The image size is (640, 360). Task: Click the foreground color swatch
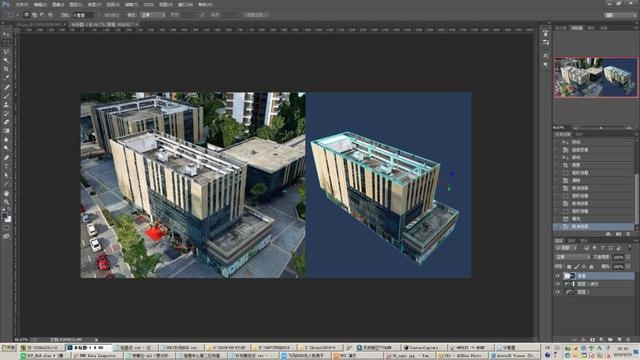click(4, 215)
